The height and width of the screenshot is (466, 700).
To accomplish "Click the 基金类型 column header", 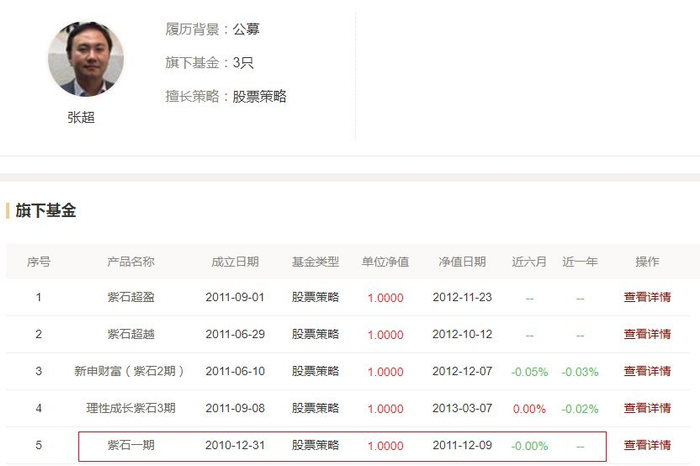I will tap(315, 262).
